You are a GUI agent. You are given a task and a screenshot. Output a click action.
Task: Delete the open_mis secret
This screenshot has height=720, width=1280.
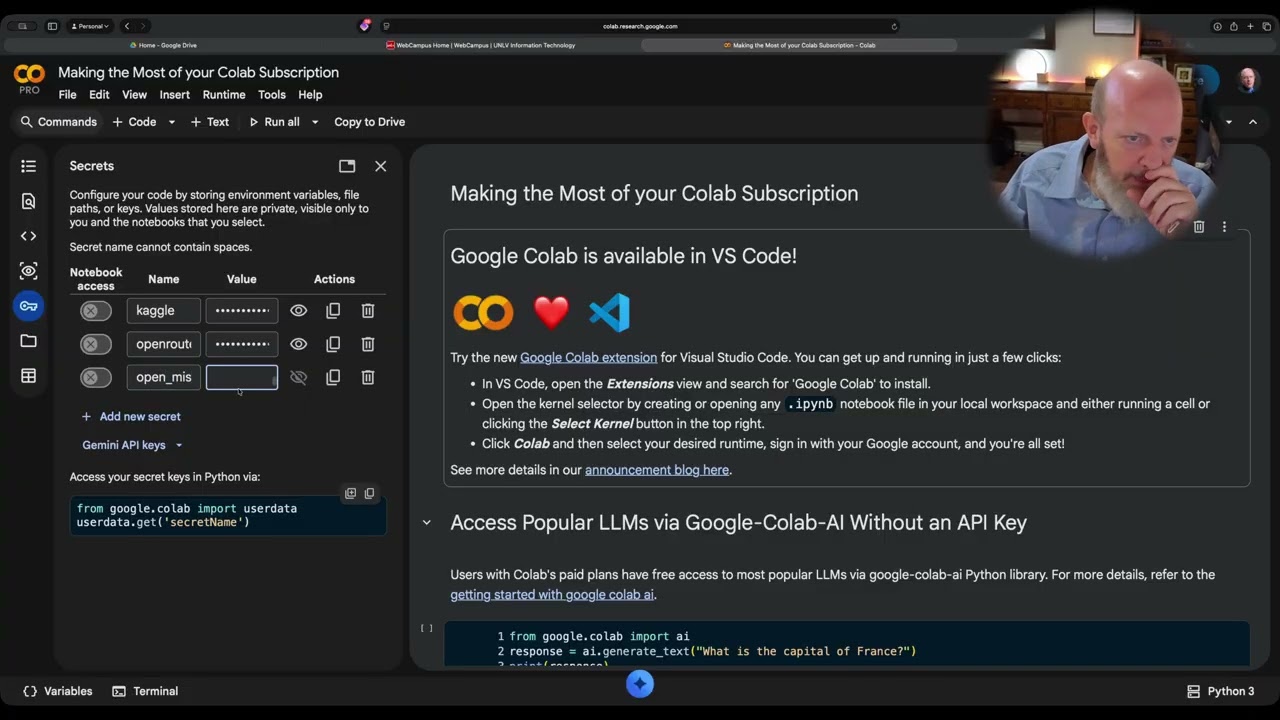368,377
